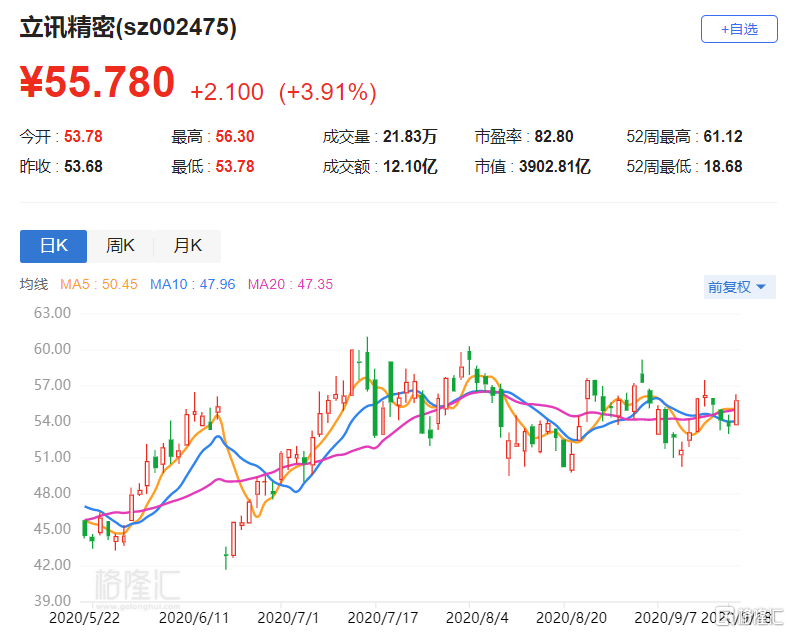Click the MA20 : 47.35 indicator label
Screen dimensions: 790x633
[x=290, y=284]
